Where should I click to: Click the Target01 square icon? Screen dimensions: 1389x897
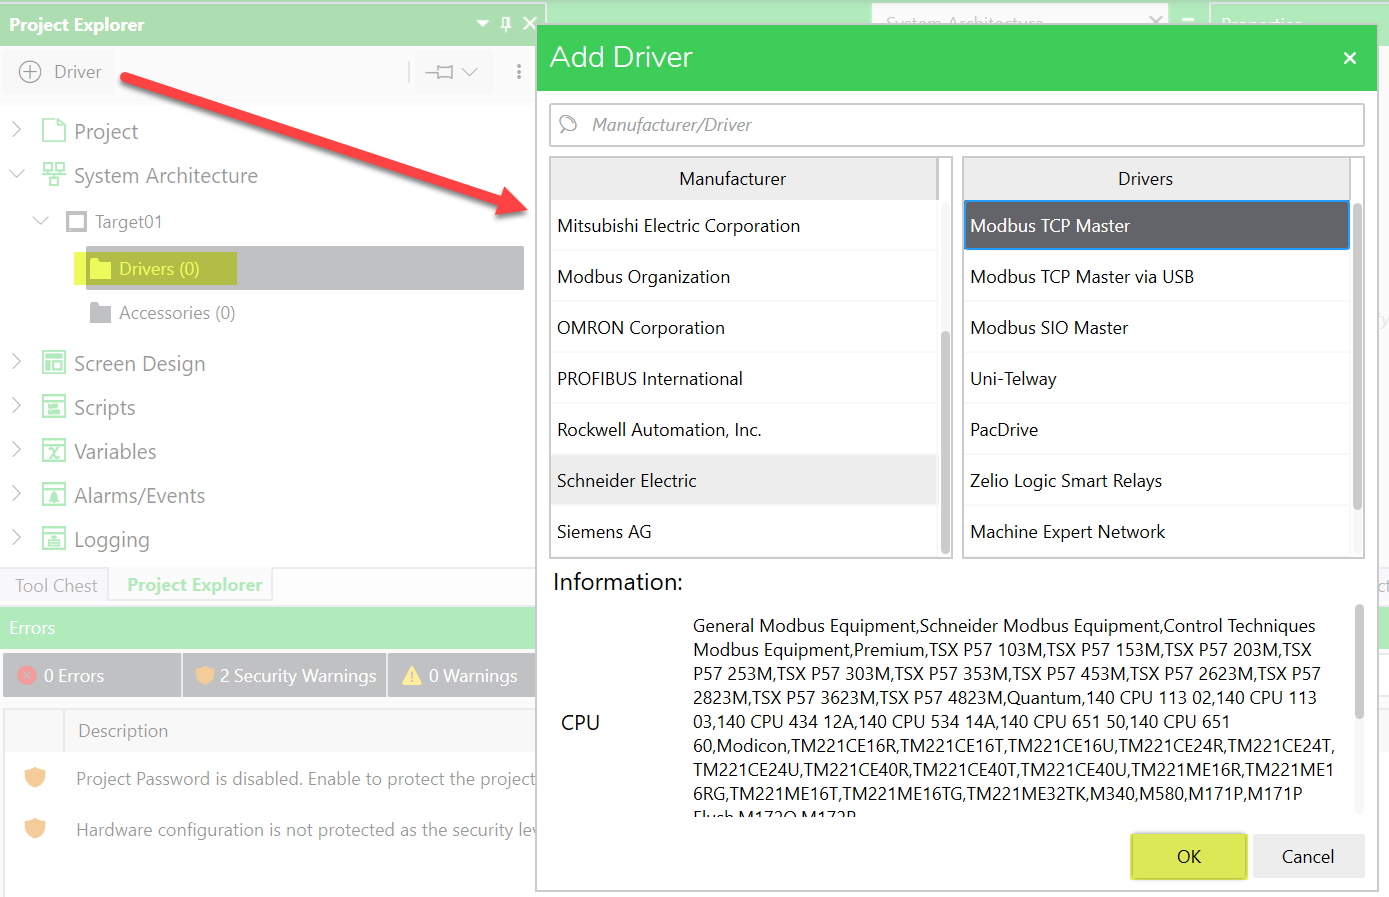[x=76, y=221]
